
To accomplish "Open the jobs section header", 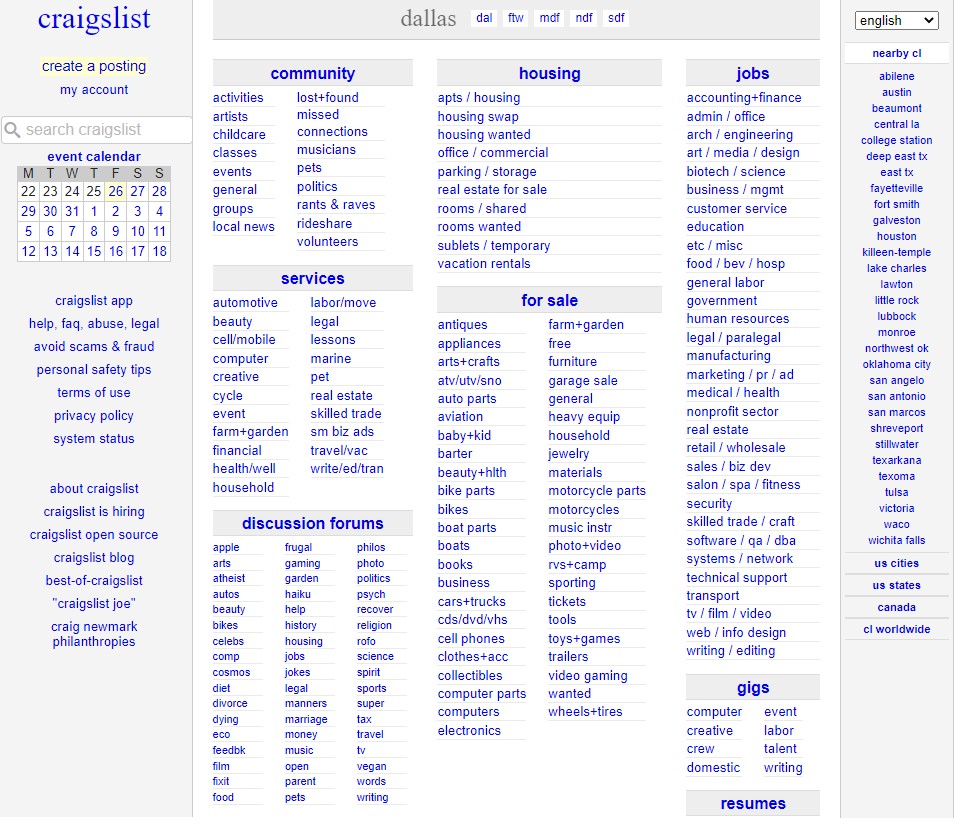I will tap(752, 73).
